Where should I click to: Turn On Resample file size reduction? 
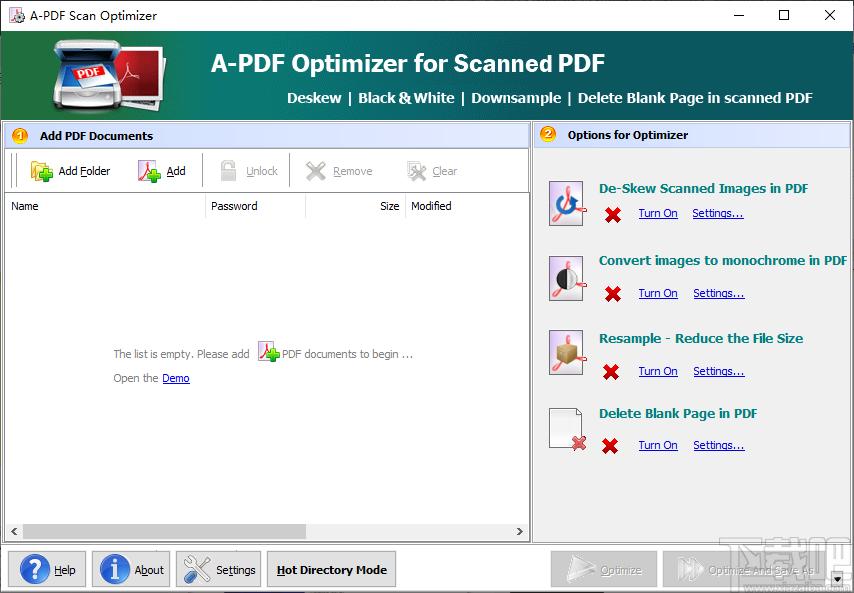click(658, 371)
